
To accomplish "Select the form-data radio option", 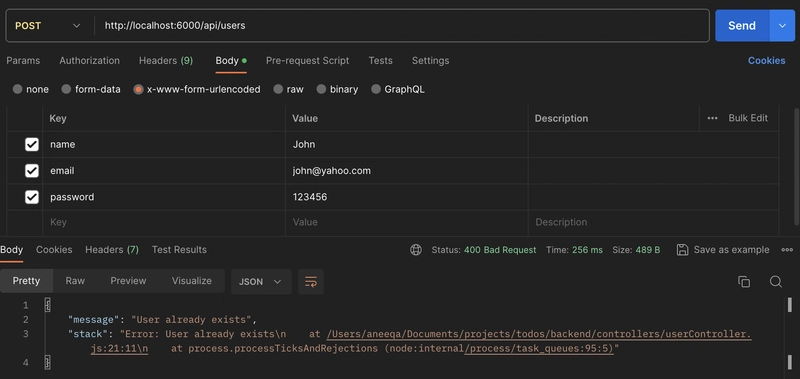I will [x=66, y=89].
